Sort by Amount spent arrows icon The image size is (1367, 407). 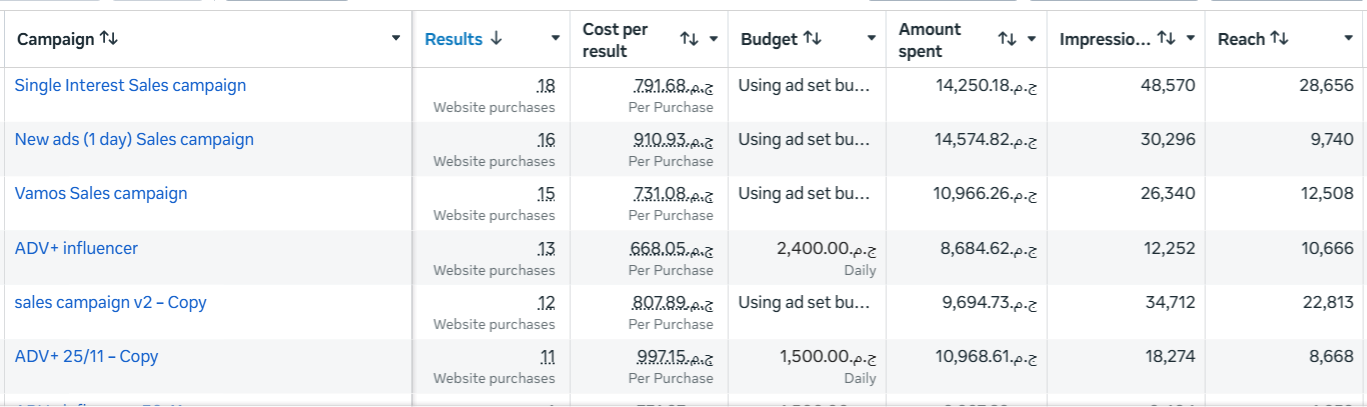(x=1007, y=39)
